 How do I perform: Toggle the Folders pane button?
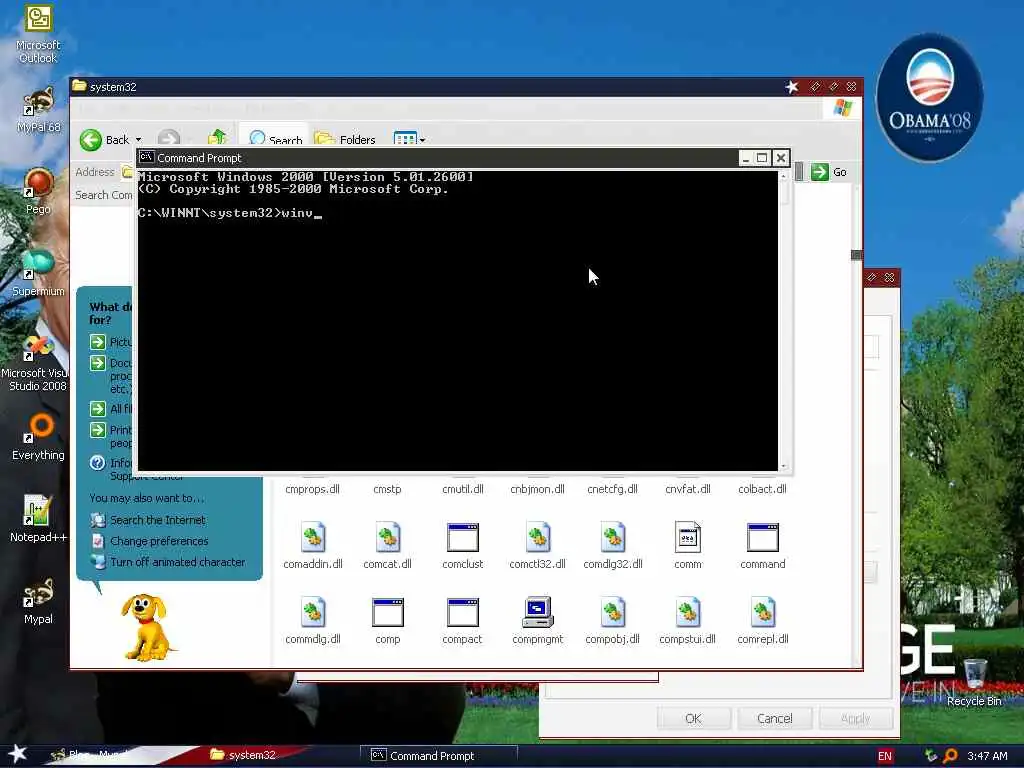click(x=345, y=139)
